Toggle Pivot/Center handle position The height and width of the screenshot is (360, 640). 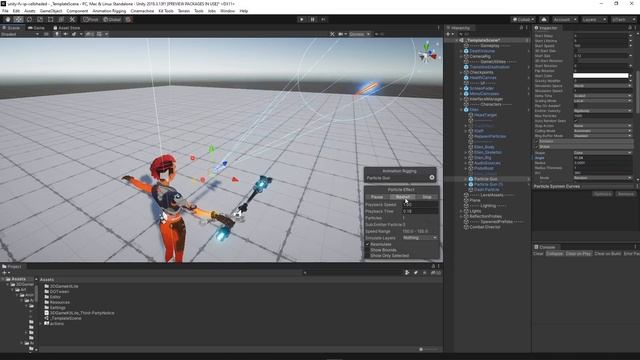coord(91,19)
